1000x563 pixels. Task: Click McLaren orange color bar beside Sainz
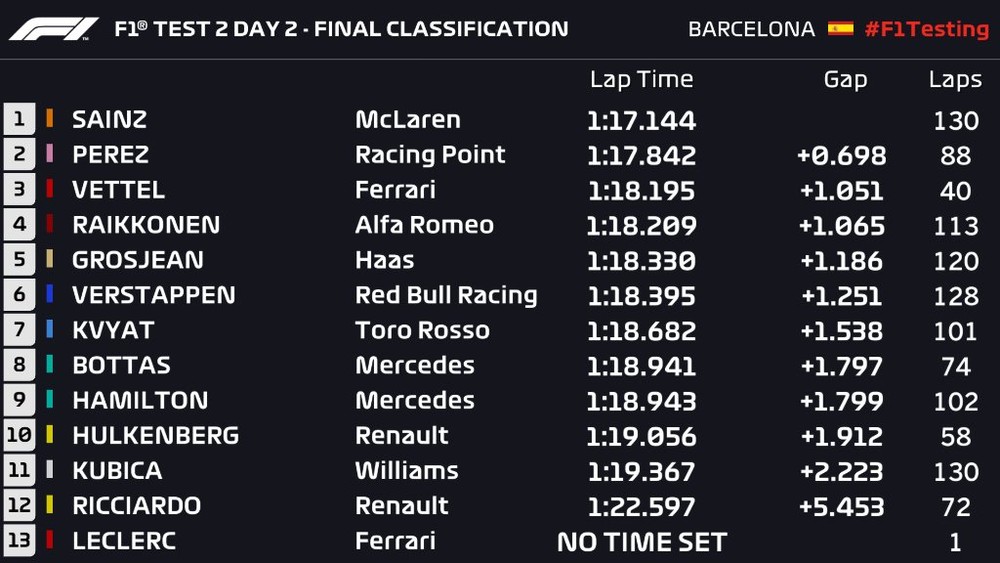(x=50, y=119)
